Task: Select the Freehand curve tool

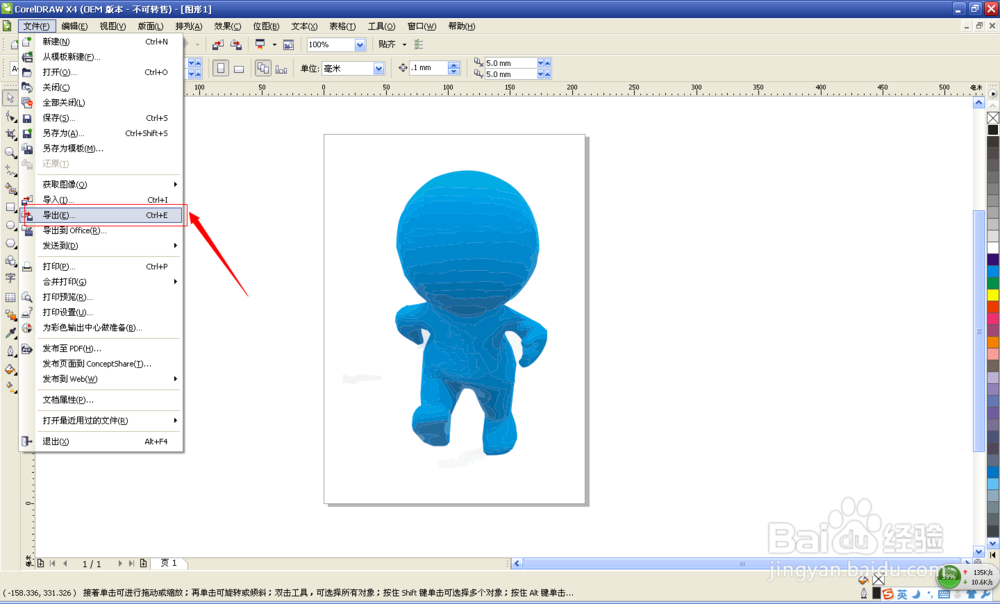Action: (x=10, y=170)
